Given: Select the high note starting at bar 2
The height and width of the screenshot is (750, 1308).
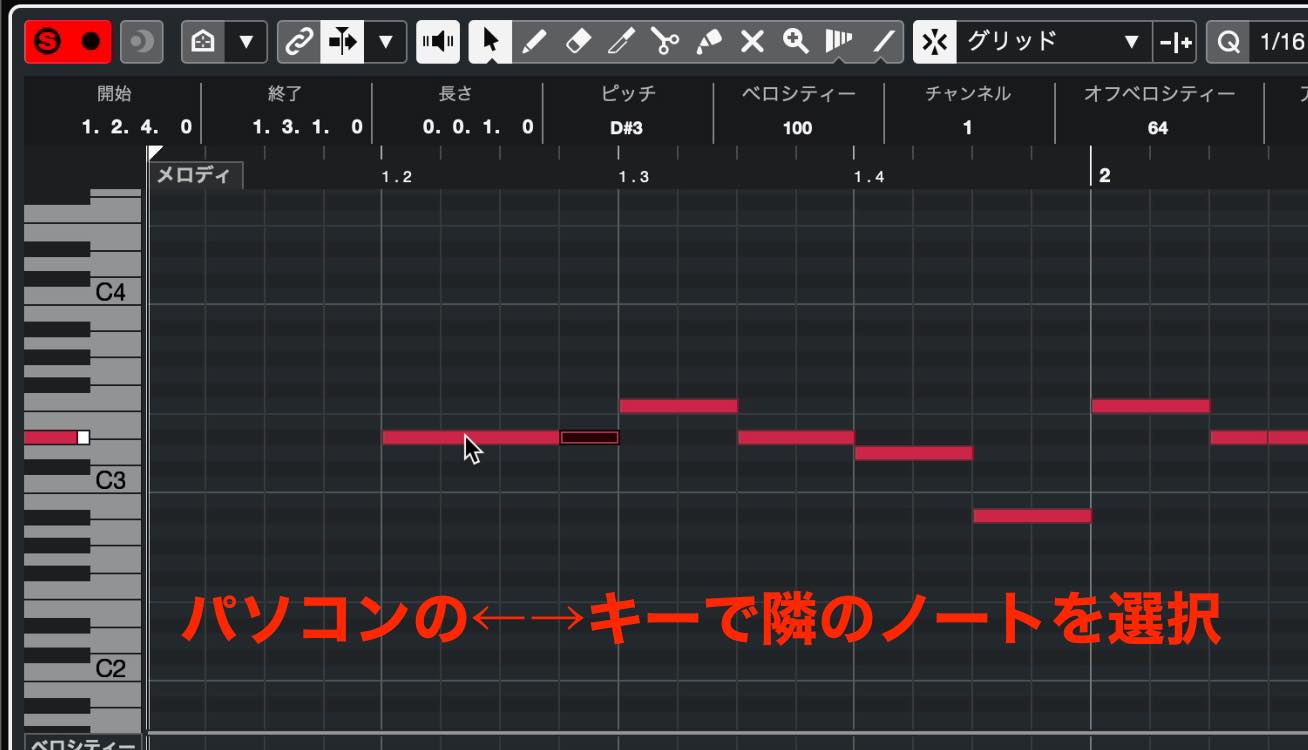Looking at the screenshot, I should click(x=1151, y=406).
